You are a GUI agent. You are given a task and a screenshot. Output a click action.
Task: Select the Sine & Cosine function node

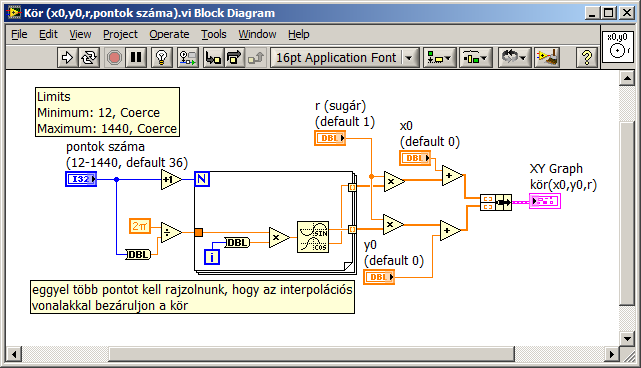[x=313, y=237]
